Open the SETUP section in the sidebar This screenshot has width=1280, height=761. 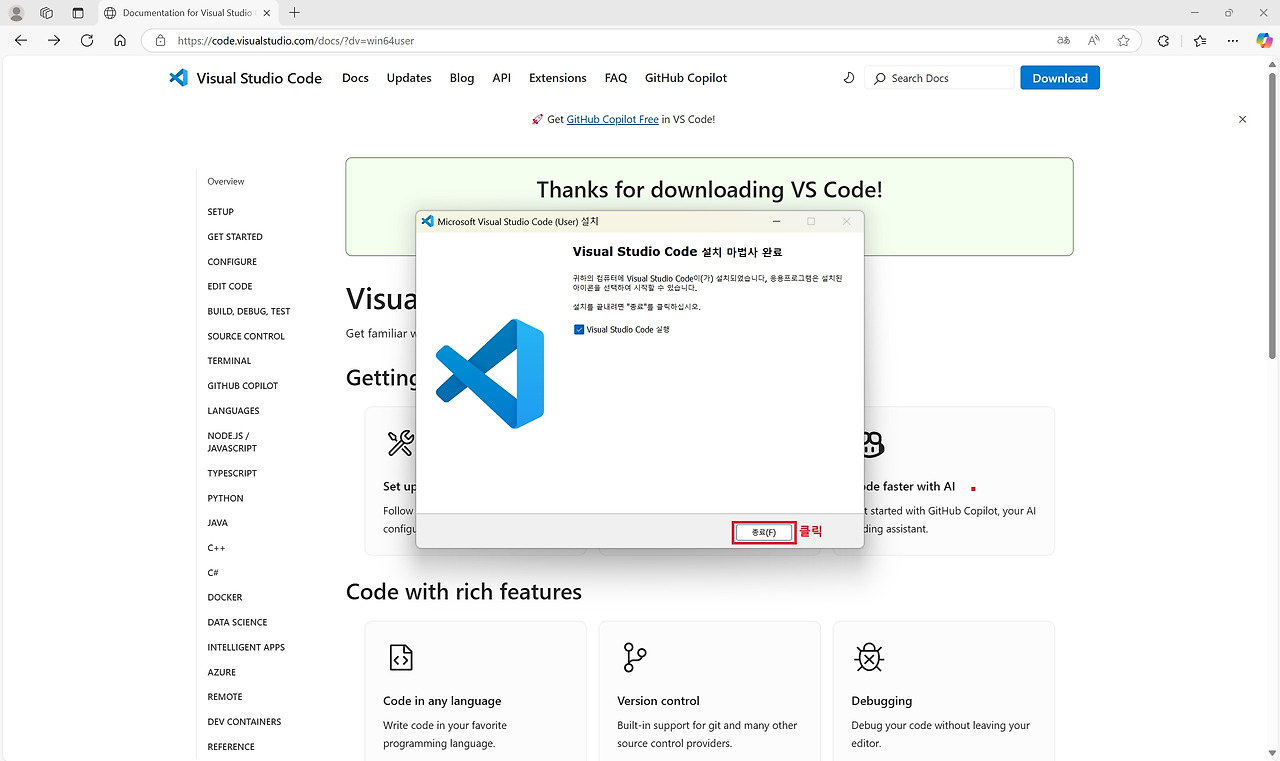pos(220,211)
